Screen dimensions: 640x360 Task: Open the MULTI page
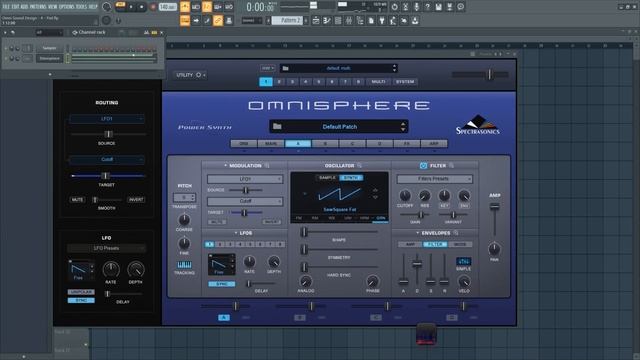[x=378, y=82]
